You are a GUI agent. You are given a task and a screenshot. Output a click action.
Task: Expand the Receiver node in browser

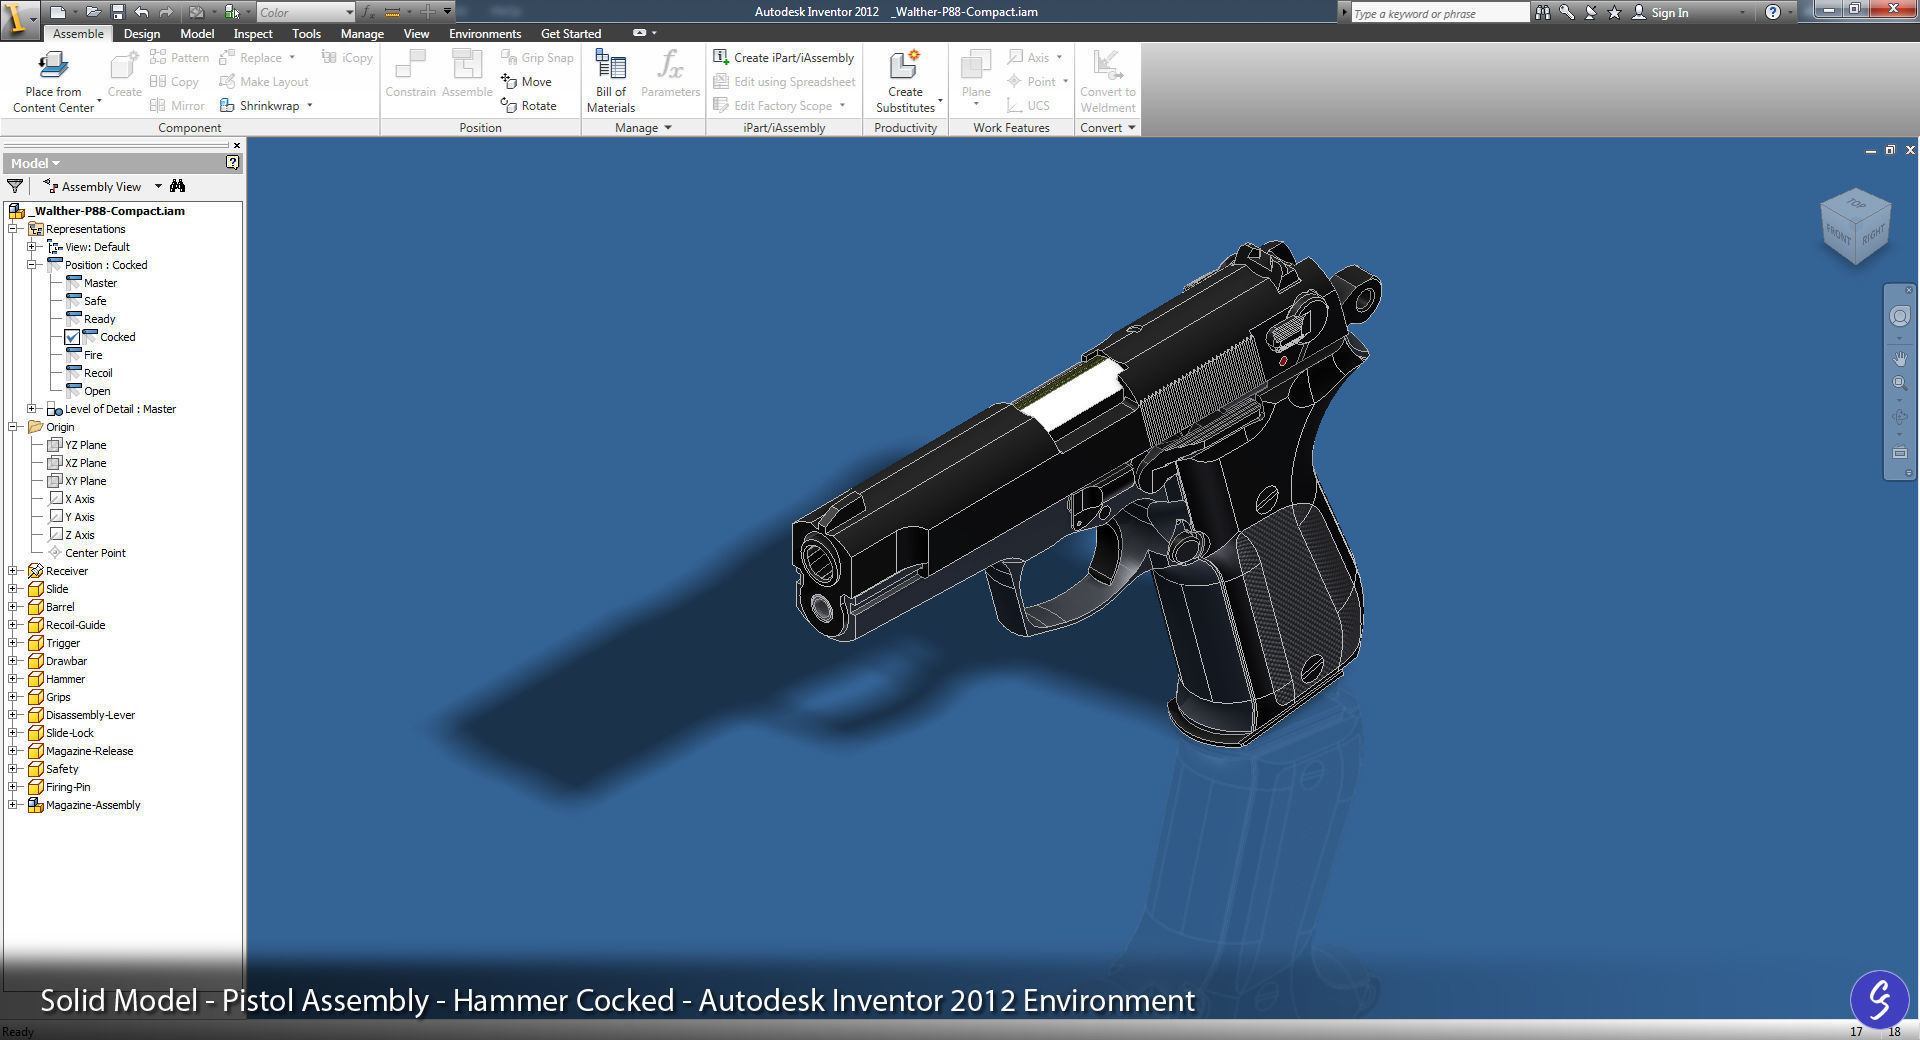click(13, 571)
